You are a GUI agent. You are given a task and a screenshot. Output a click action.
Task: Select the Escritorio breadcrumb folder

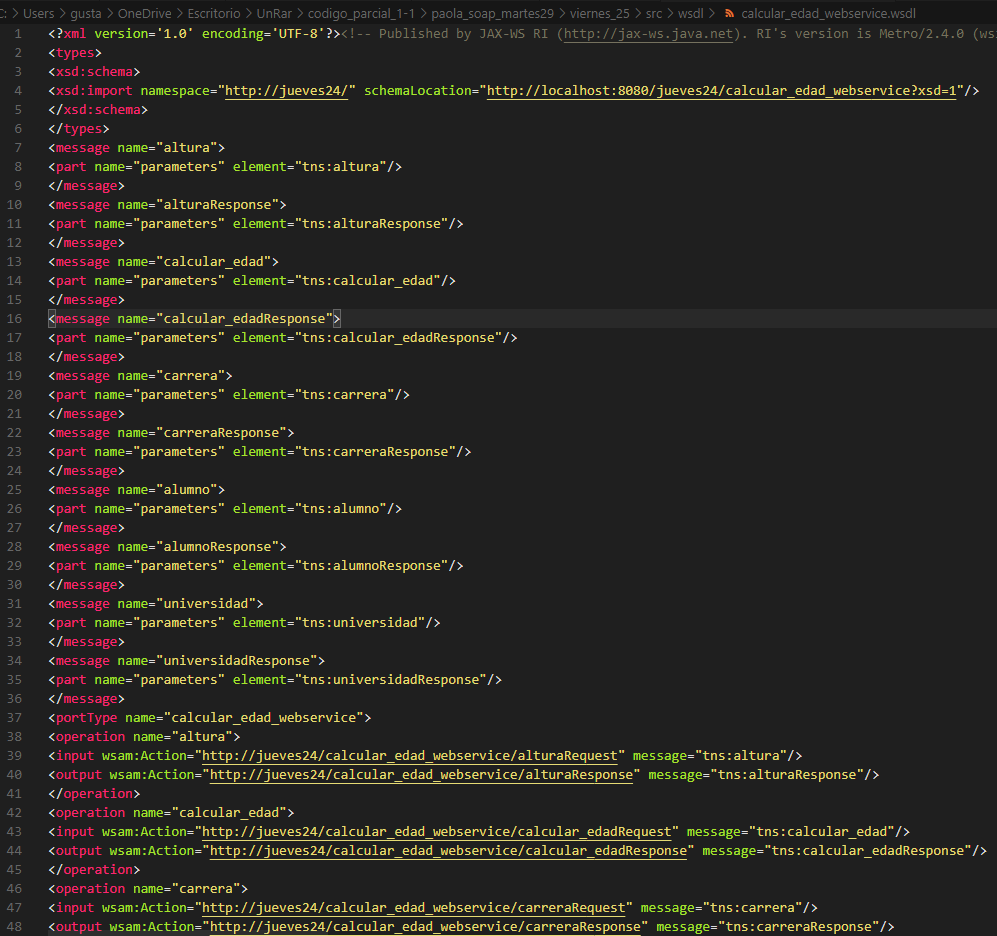216,14
